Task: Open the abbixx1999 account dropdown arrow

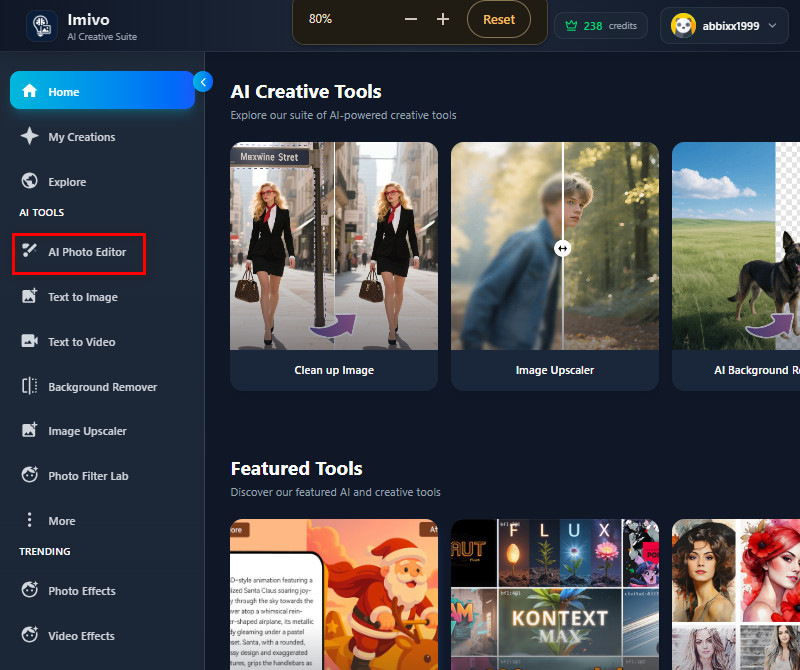Action: 772,26
